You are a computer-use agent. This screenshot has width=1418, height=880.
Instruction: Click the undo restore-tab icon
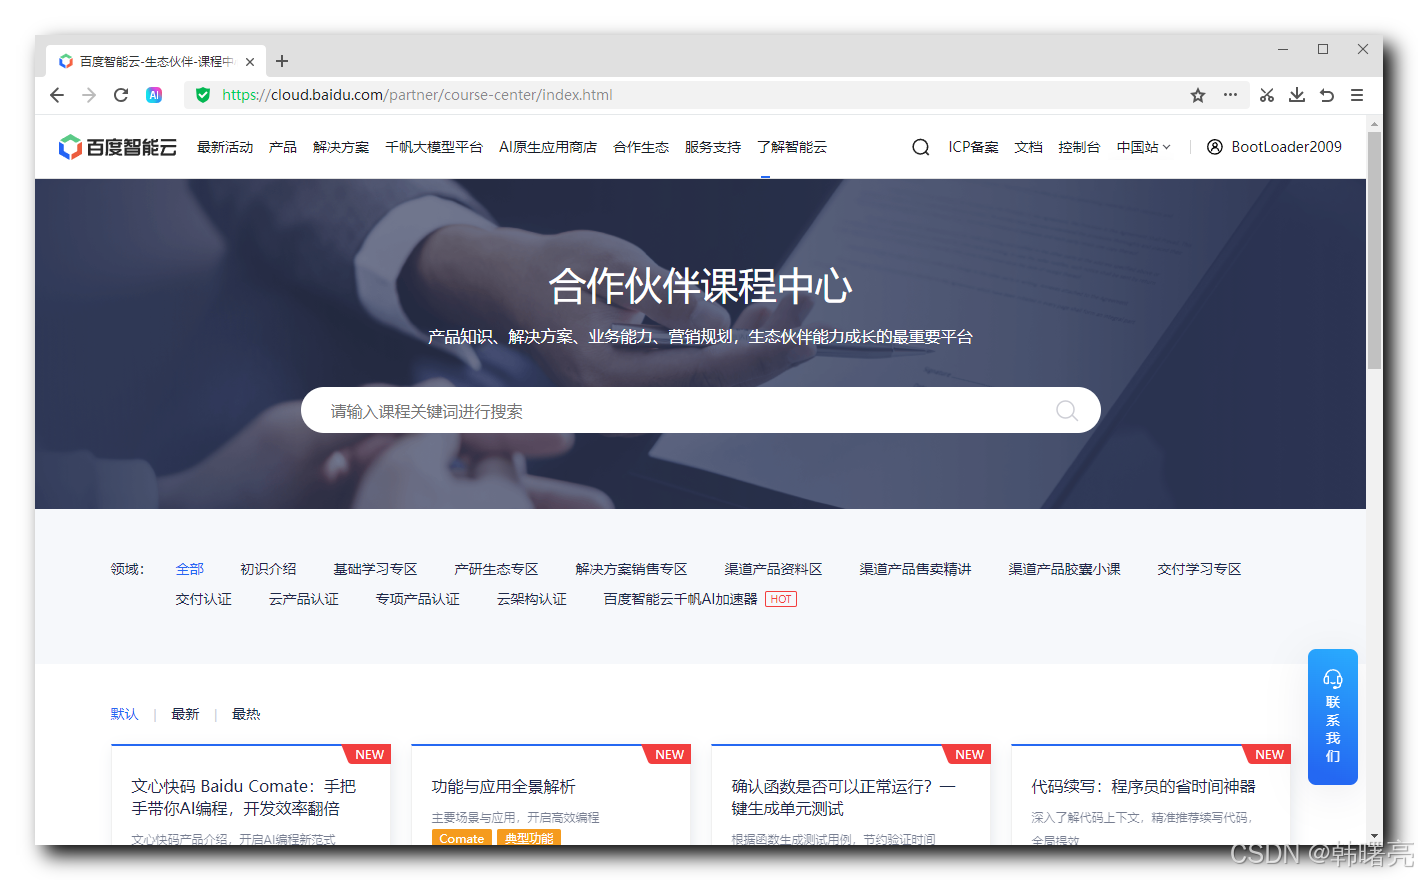click(x=1327, y=95)
